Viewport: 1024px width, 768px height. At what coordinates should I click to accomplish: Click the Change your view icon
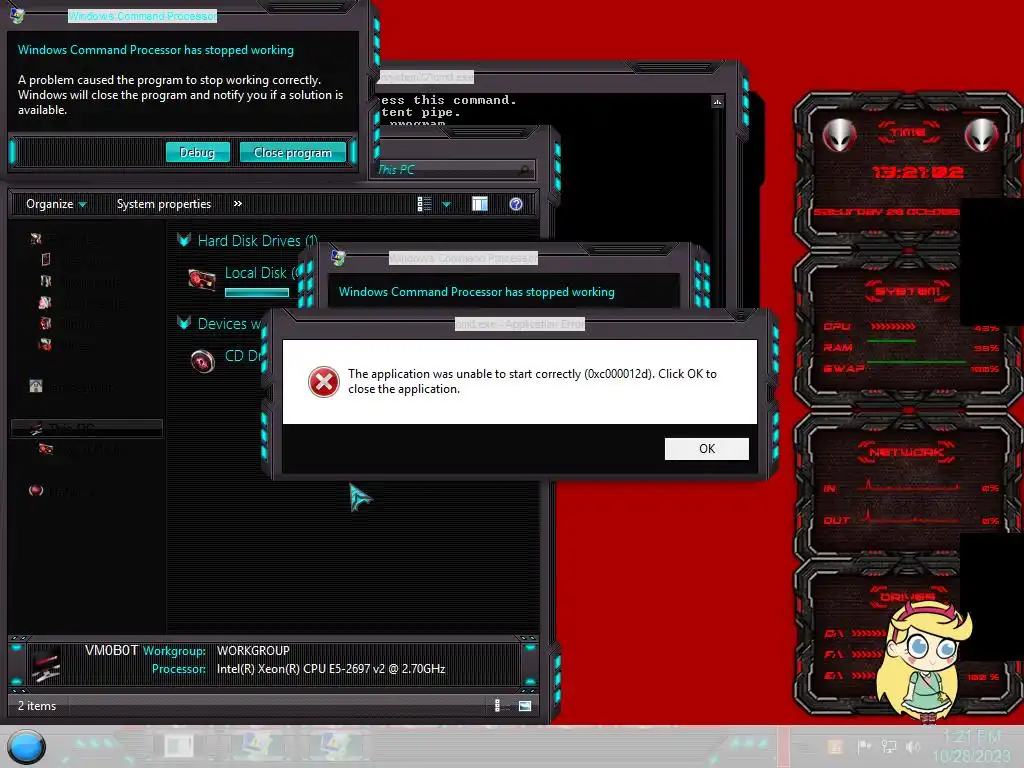(424, 204)
